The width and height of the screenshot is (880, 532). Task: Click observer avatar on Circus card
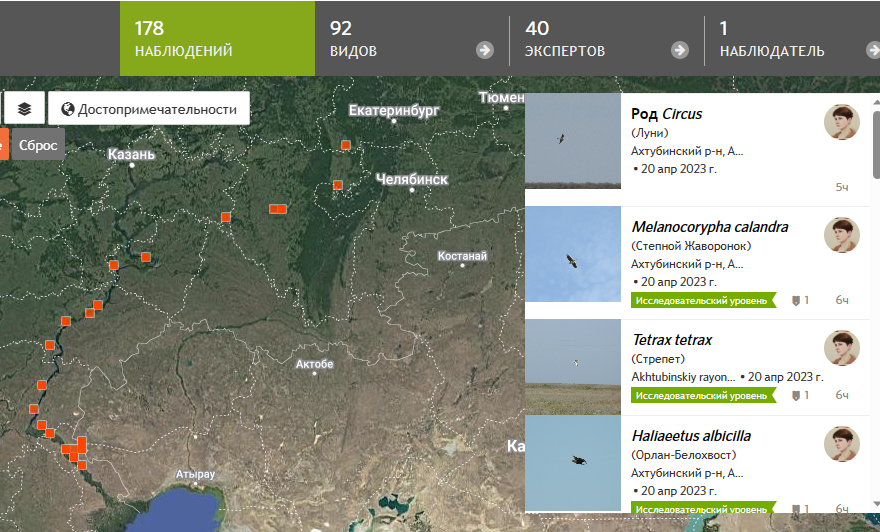click(x=842, y=122)
